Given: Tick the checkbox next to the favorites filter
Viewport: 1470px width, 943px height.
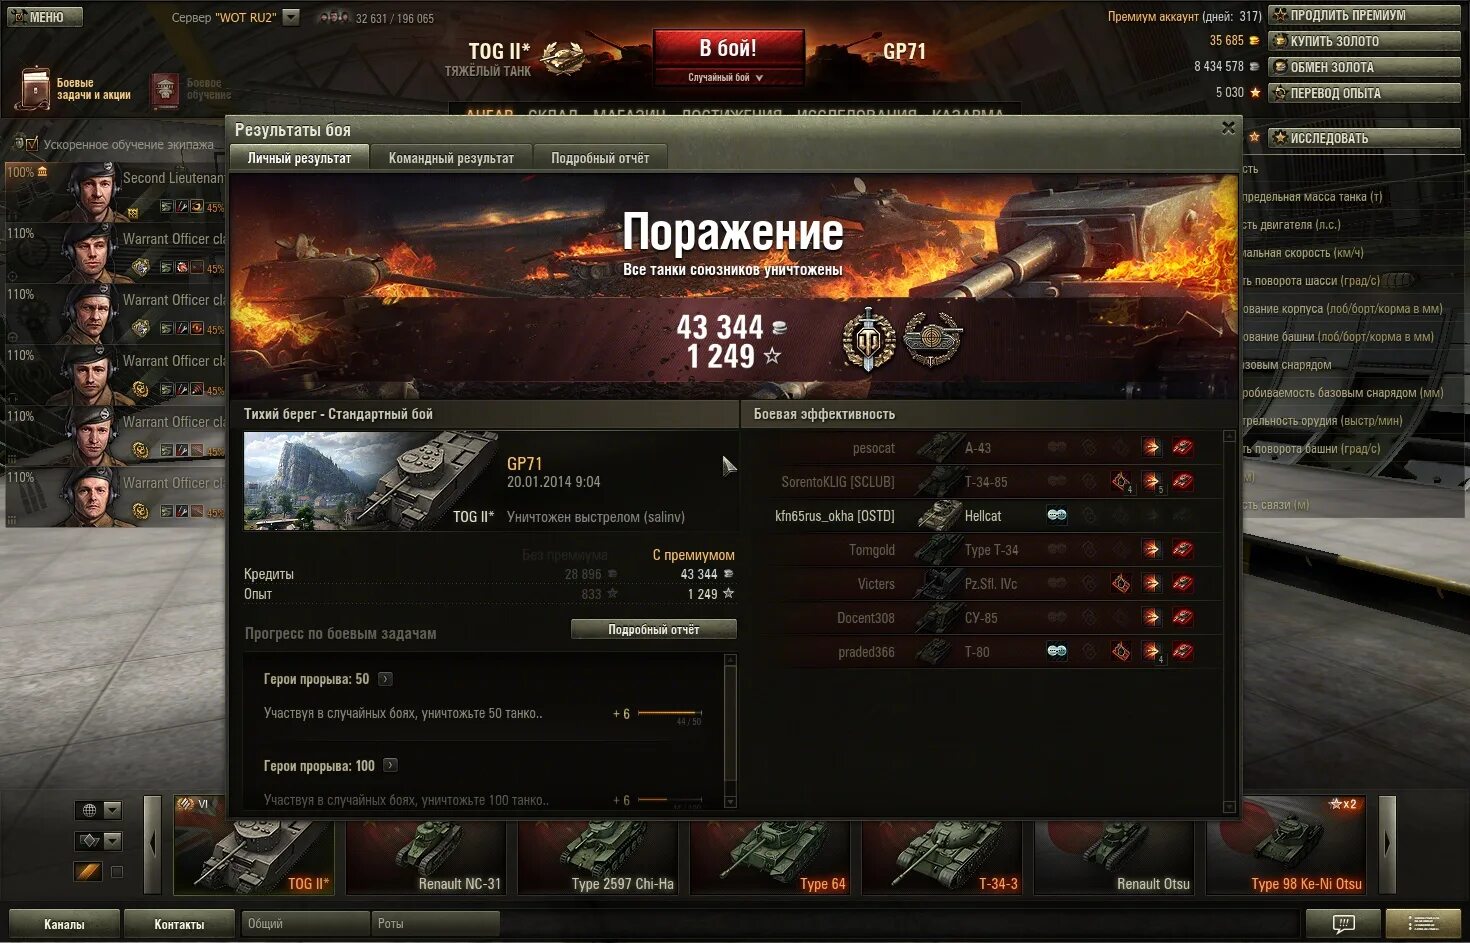Looking at the screenshot, I should pos(116,872).
